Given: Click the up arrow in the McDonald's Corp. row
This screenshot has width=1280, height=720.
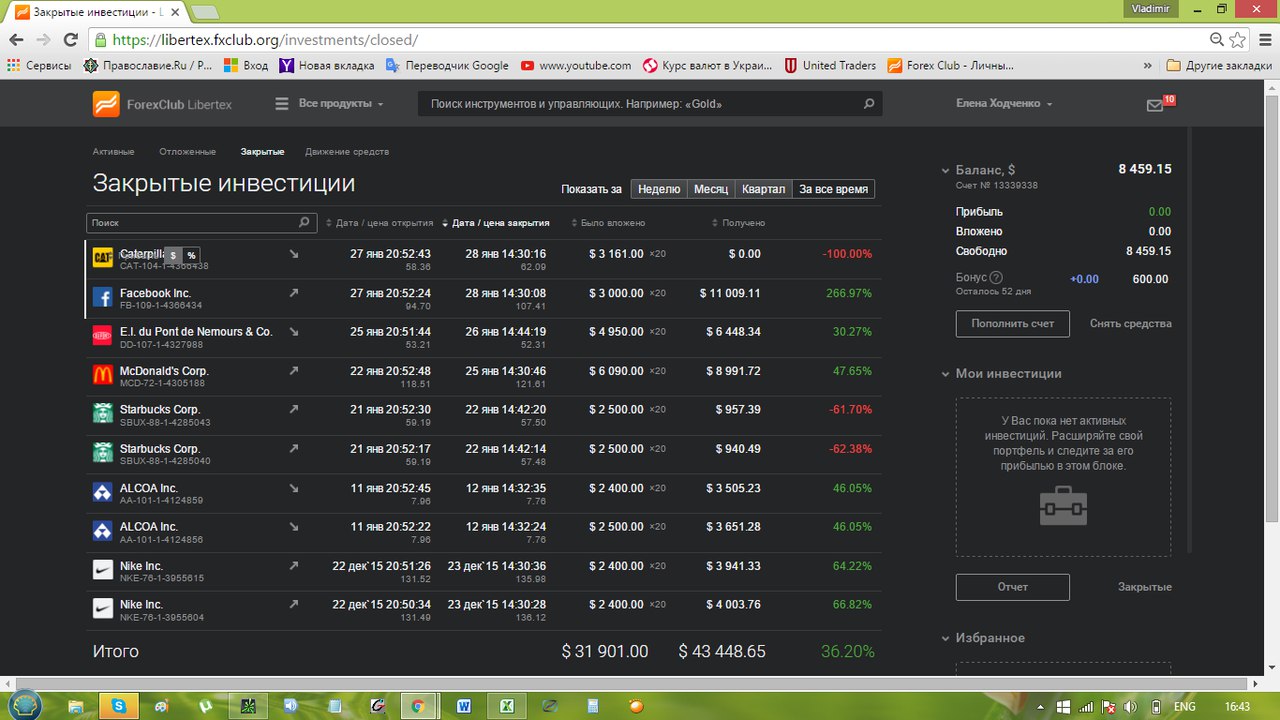Looking at the screenshot, I should (294, 371).
